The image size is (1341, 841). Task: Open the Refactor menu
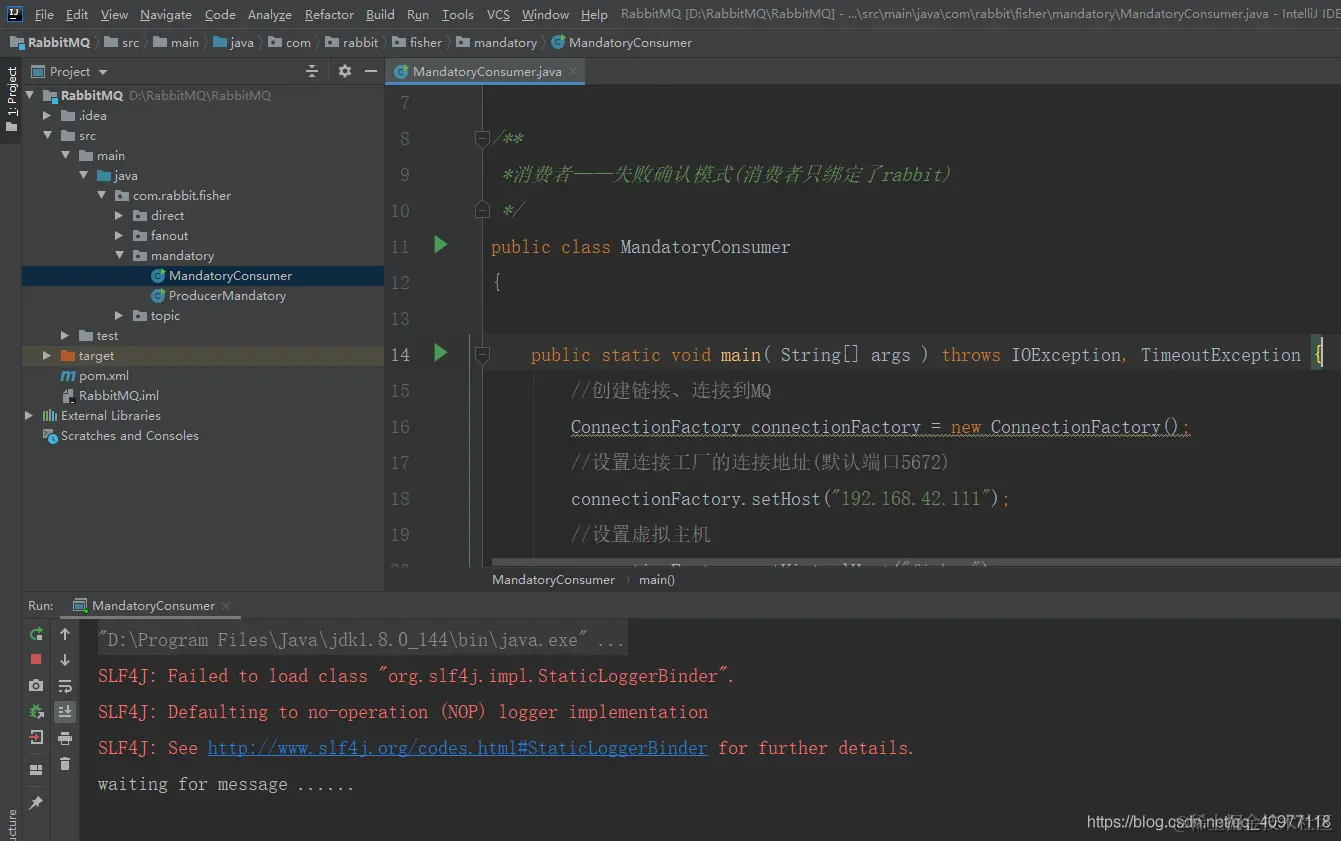click(x=329, y=14)
